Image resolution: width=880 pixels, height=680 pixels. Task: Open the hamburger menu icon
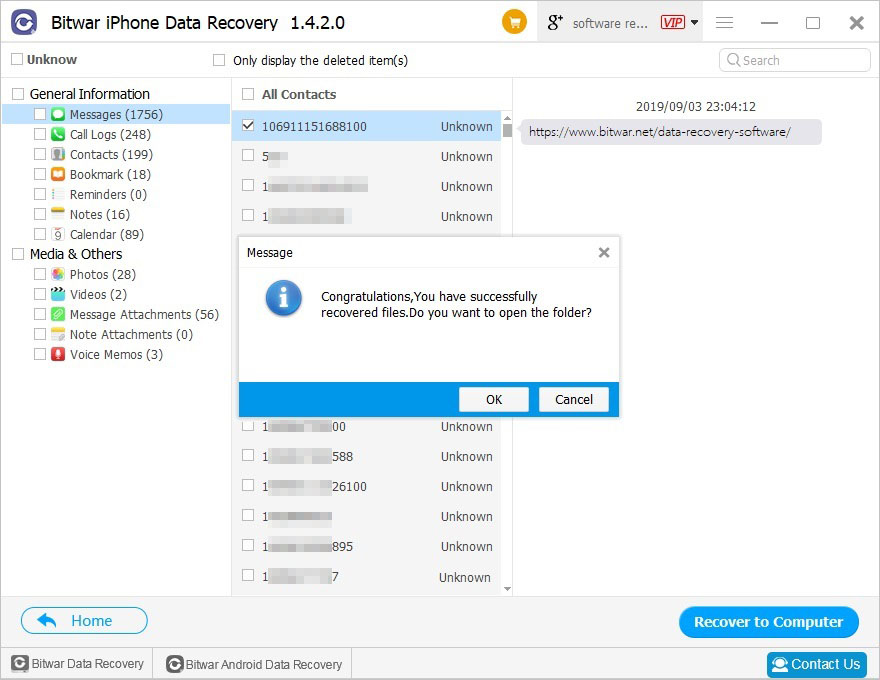click(725, 22)
